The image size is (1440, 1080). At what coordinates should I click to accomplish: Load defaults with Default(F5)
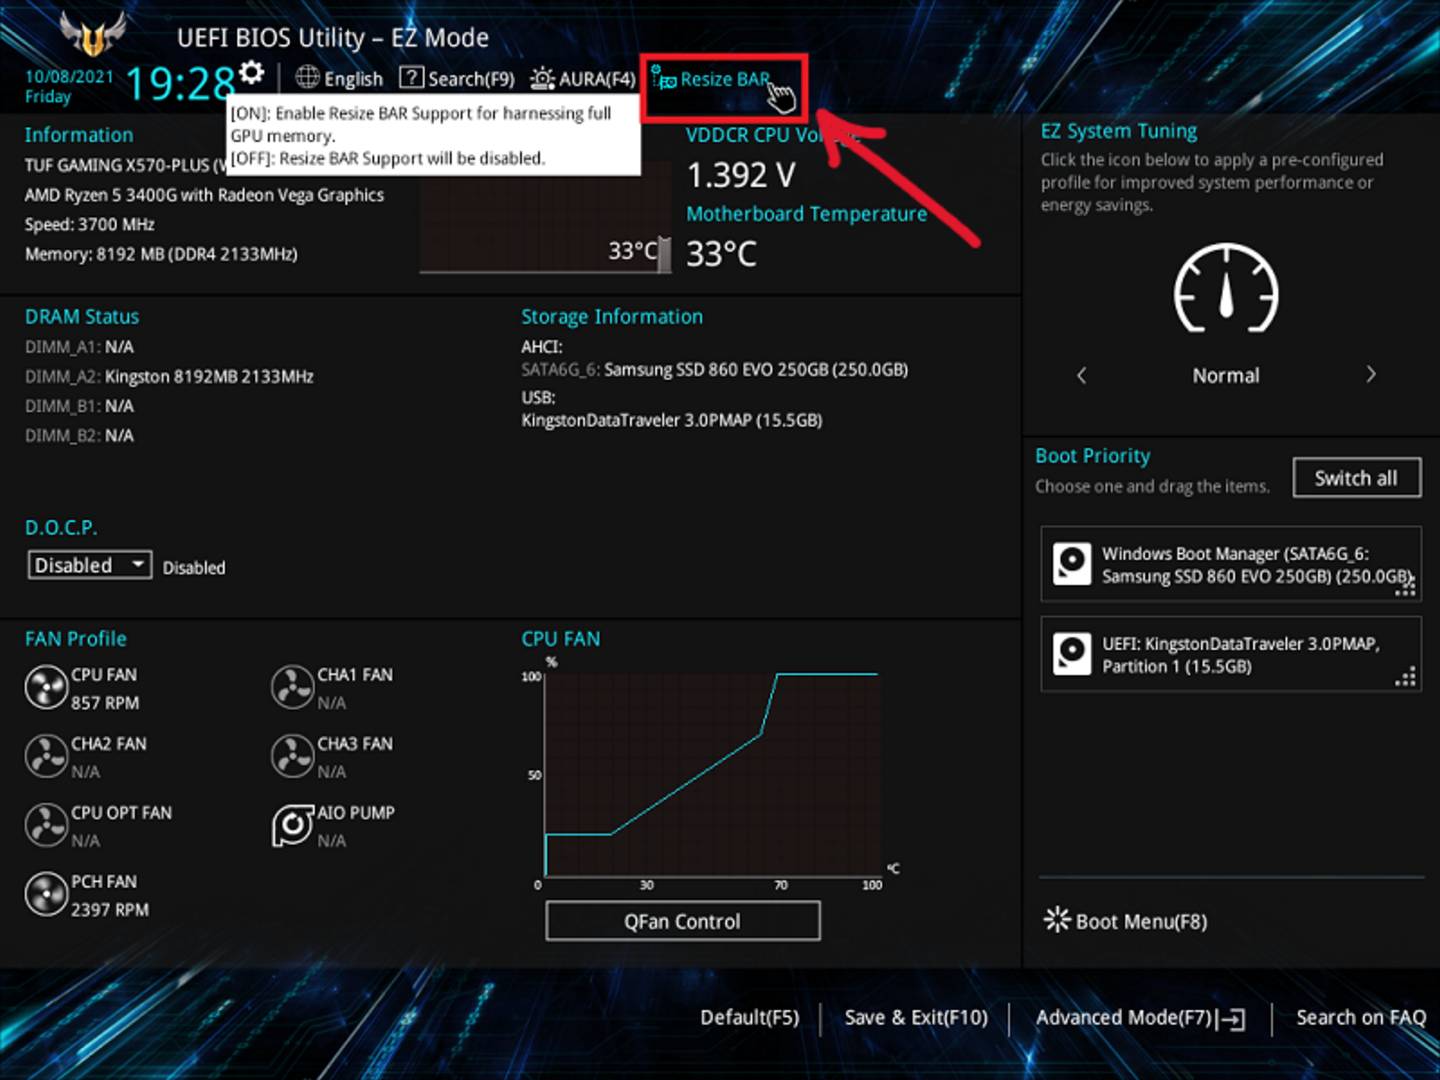(750, 1017)
